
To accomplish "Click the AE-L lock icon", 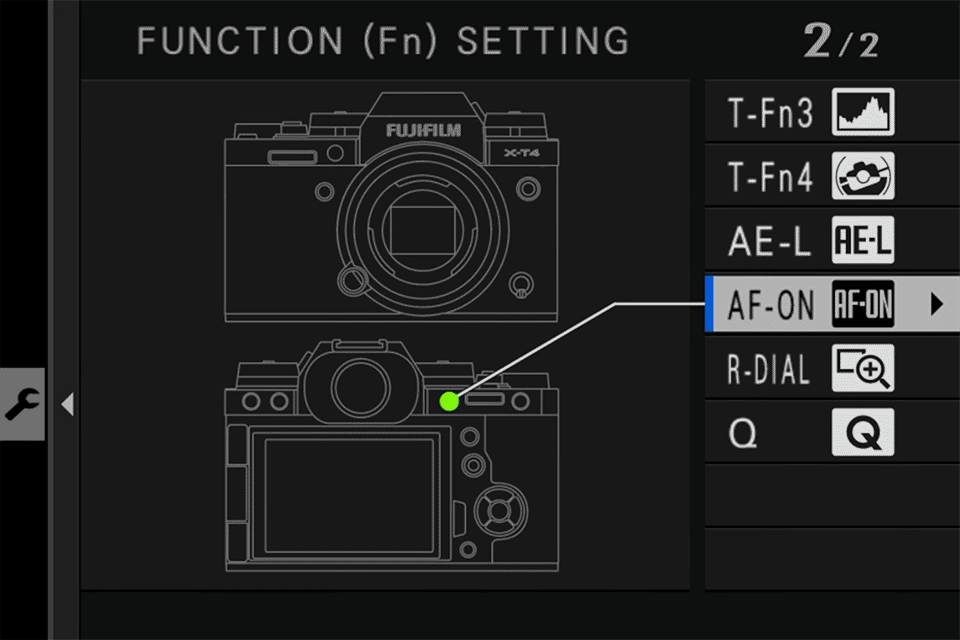I will 863,242.
